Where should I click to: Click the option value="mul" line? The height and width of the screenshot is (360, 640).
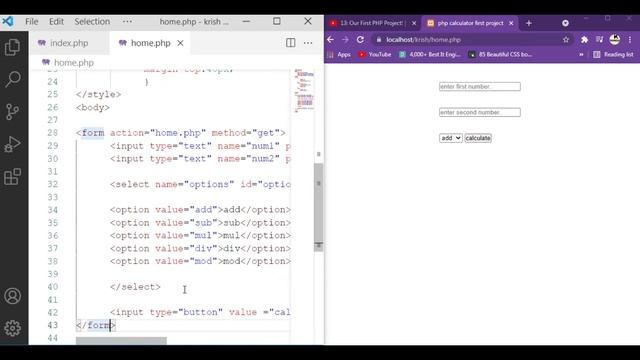click(200, 236)
